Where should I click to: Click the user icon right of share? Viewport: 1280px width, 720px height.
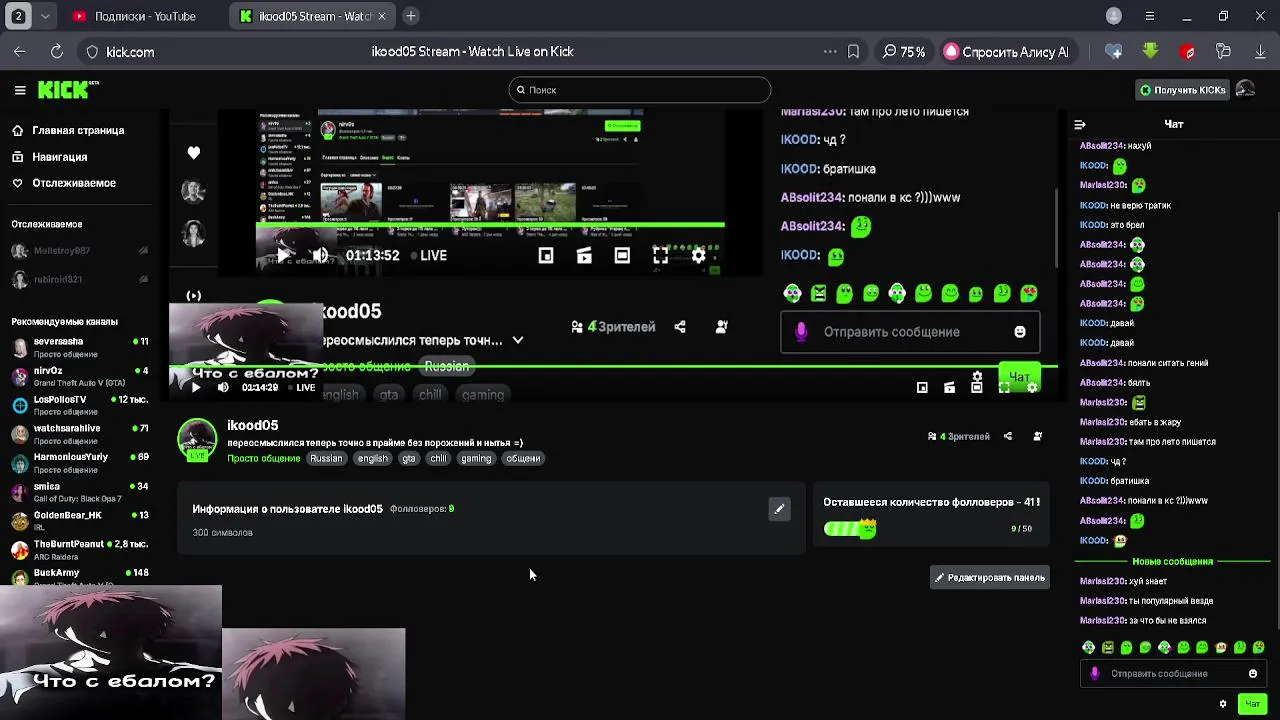pos(1037,436)
